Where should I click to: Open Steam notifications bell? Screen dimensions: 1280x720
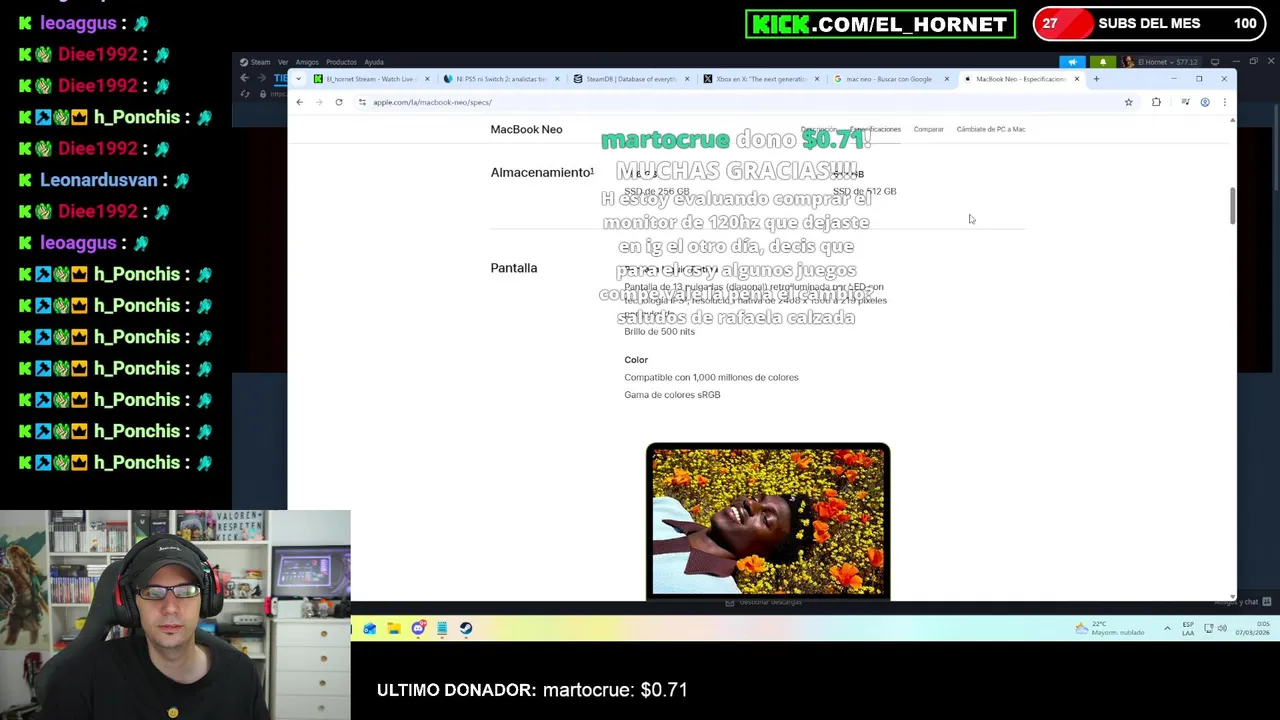(x=1103, y=62)
